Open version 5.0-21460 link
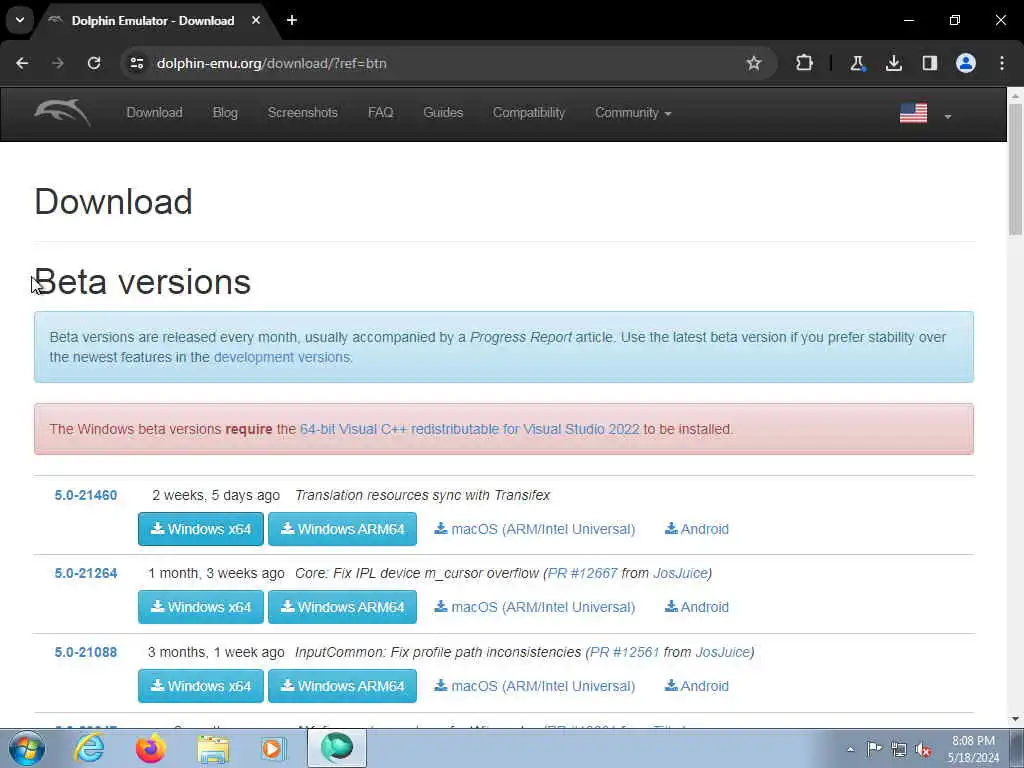The height and width of the screenshot is (768, 1024). 86,495
